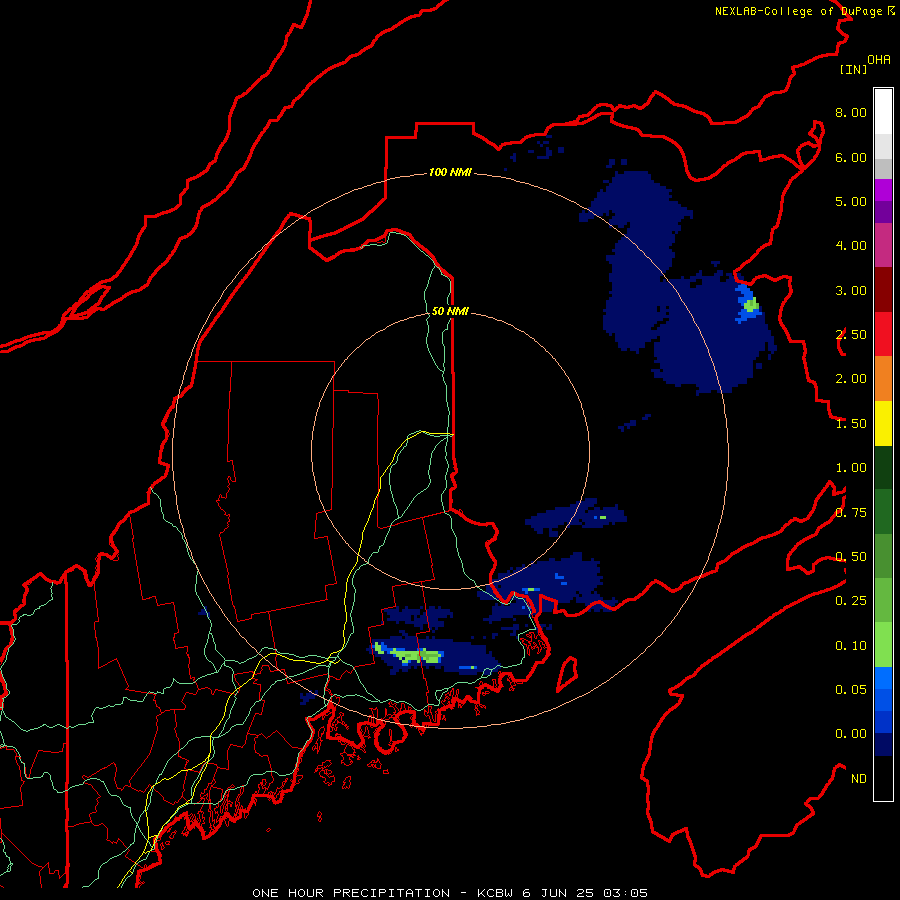The image size is (900, 900).
Task: Click the 8.00 legend value
Action: 851,112
